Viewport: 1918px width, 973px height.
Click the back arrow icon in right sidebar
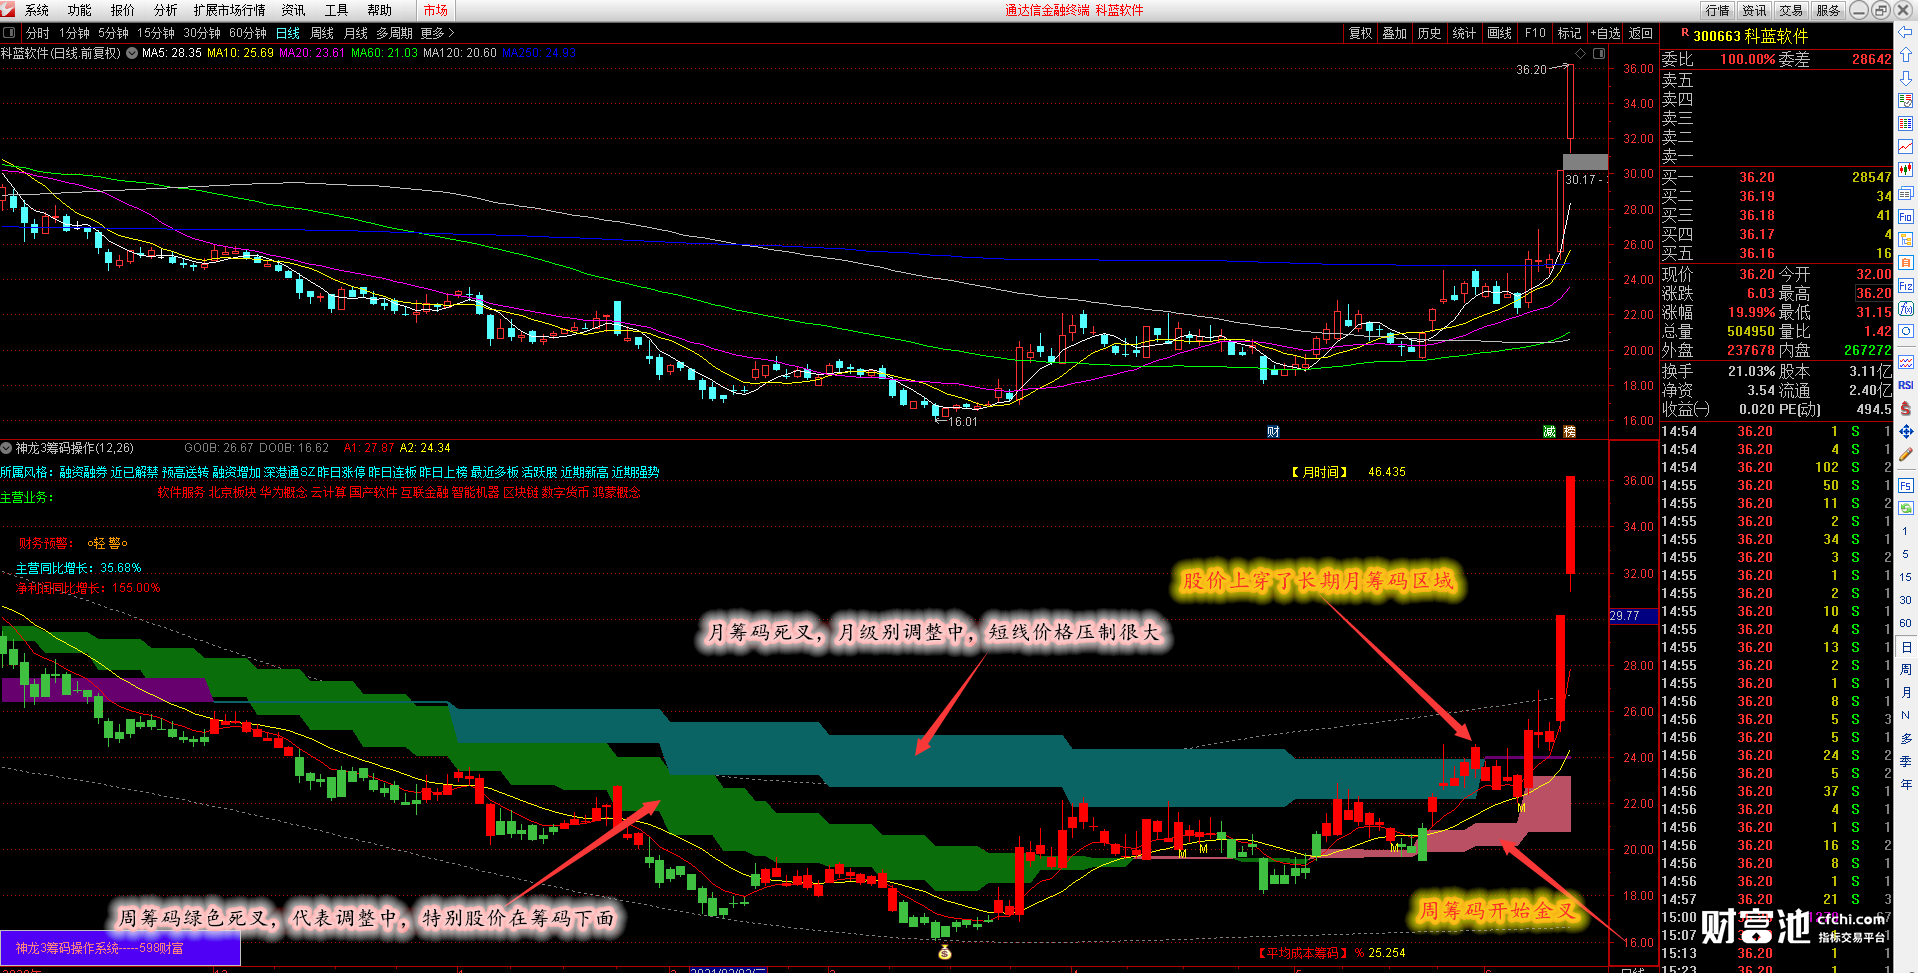pos(1905,33)
